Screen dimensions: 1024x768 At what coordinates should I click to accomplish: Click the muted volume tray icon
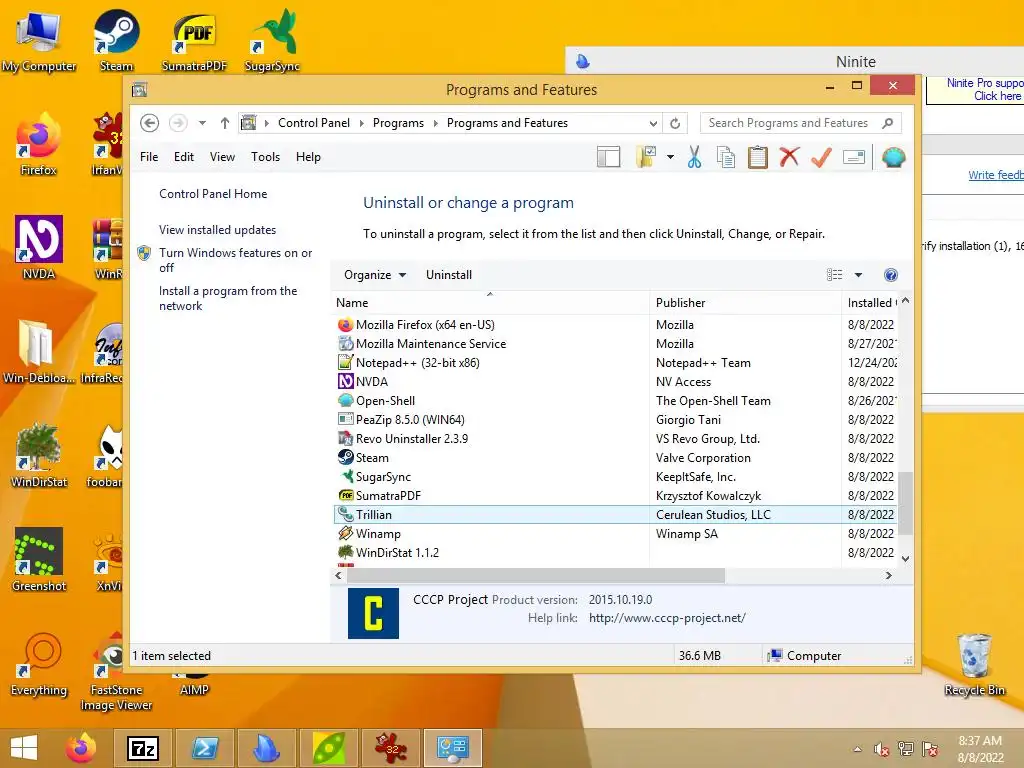click(882, 749)
